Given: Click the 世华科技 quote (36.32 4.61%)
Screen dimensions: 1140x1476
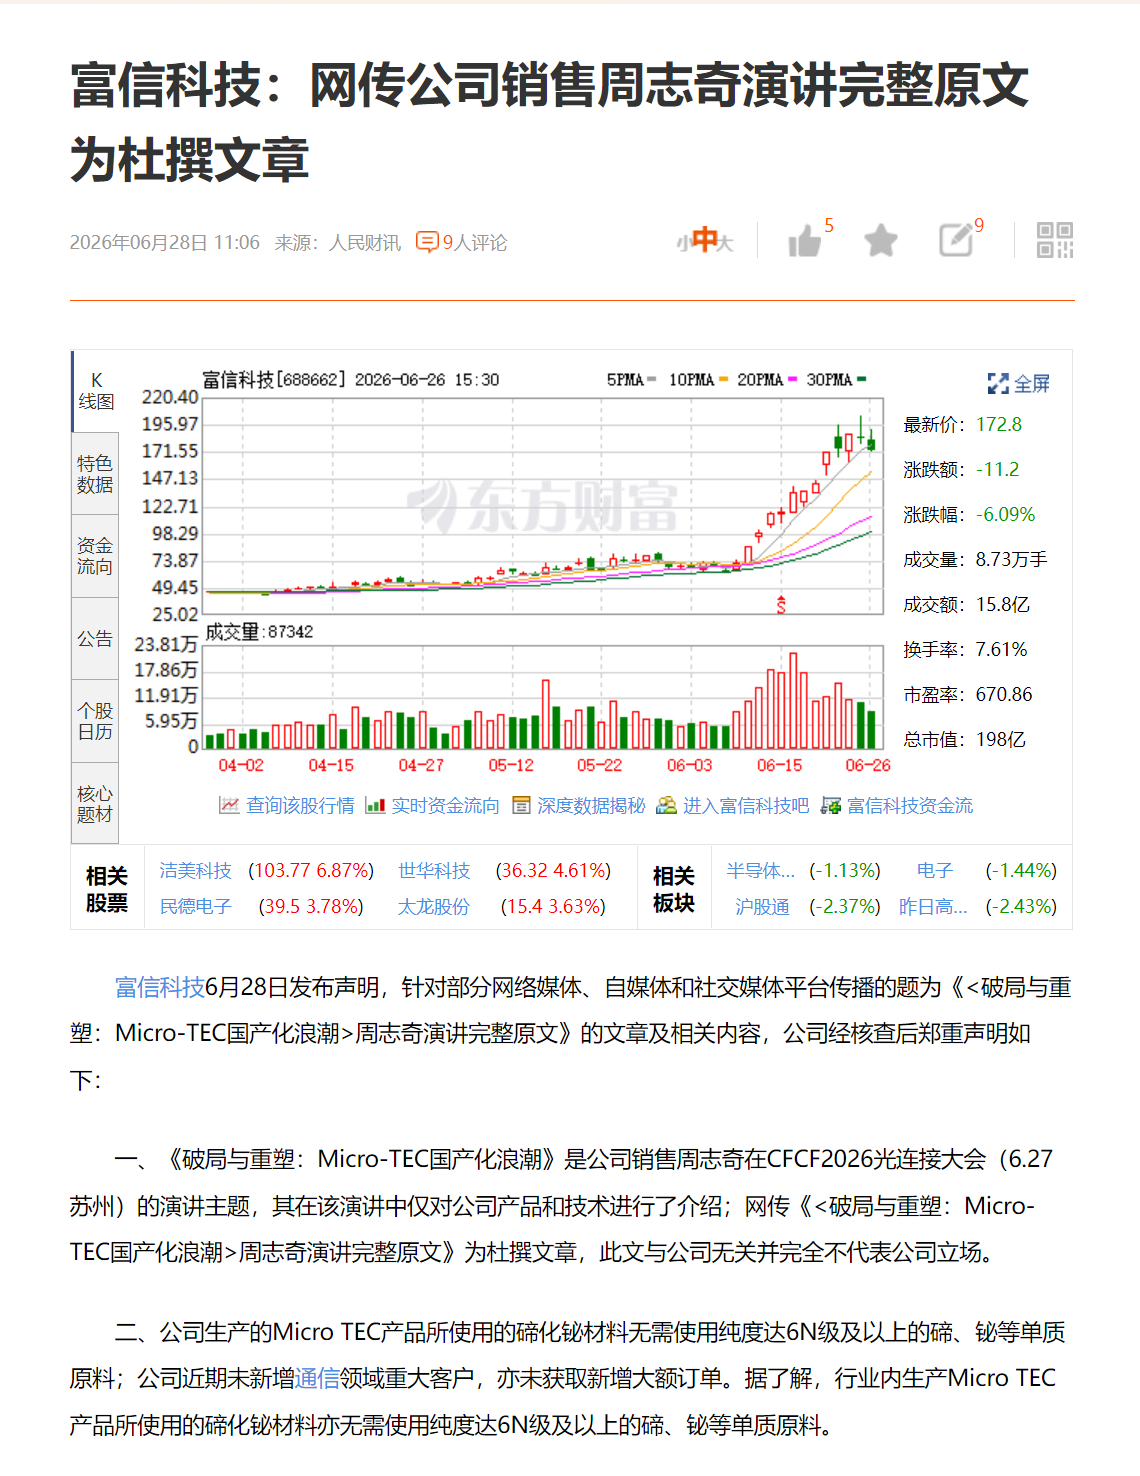Looking at the screenshot, I should [x=553, y=871].
